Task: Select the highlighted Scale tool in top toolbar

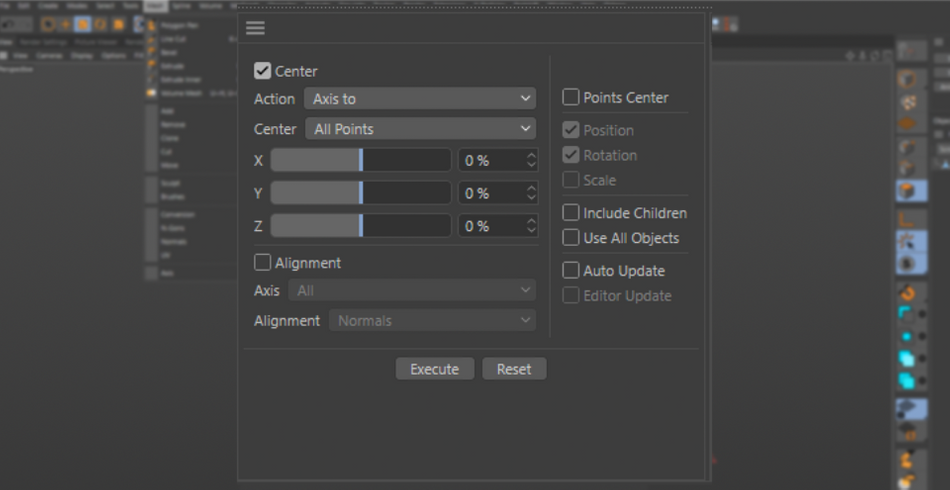Action: 82,24
